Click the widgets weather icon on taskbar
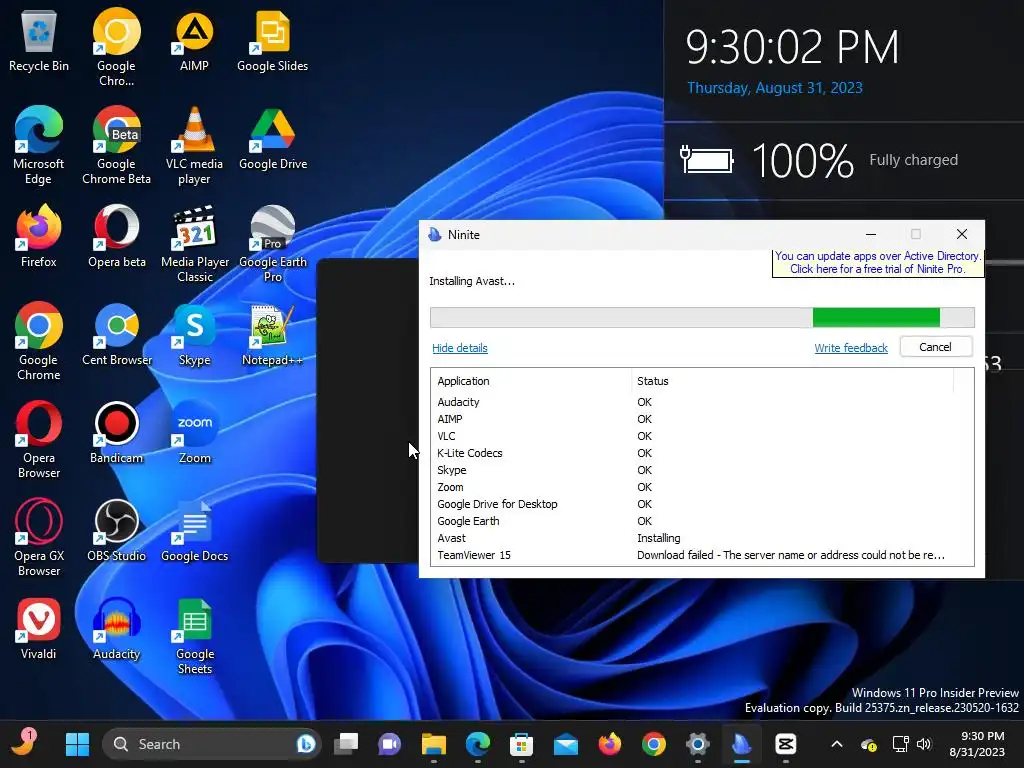This screenshot has width=1024, height=768. [24, 743]
